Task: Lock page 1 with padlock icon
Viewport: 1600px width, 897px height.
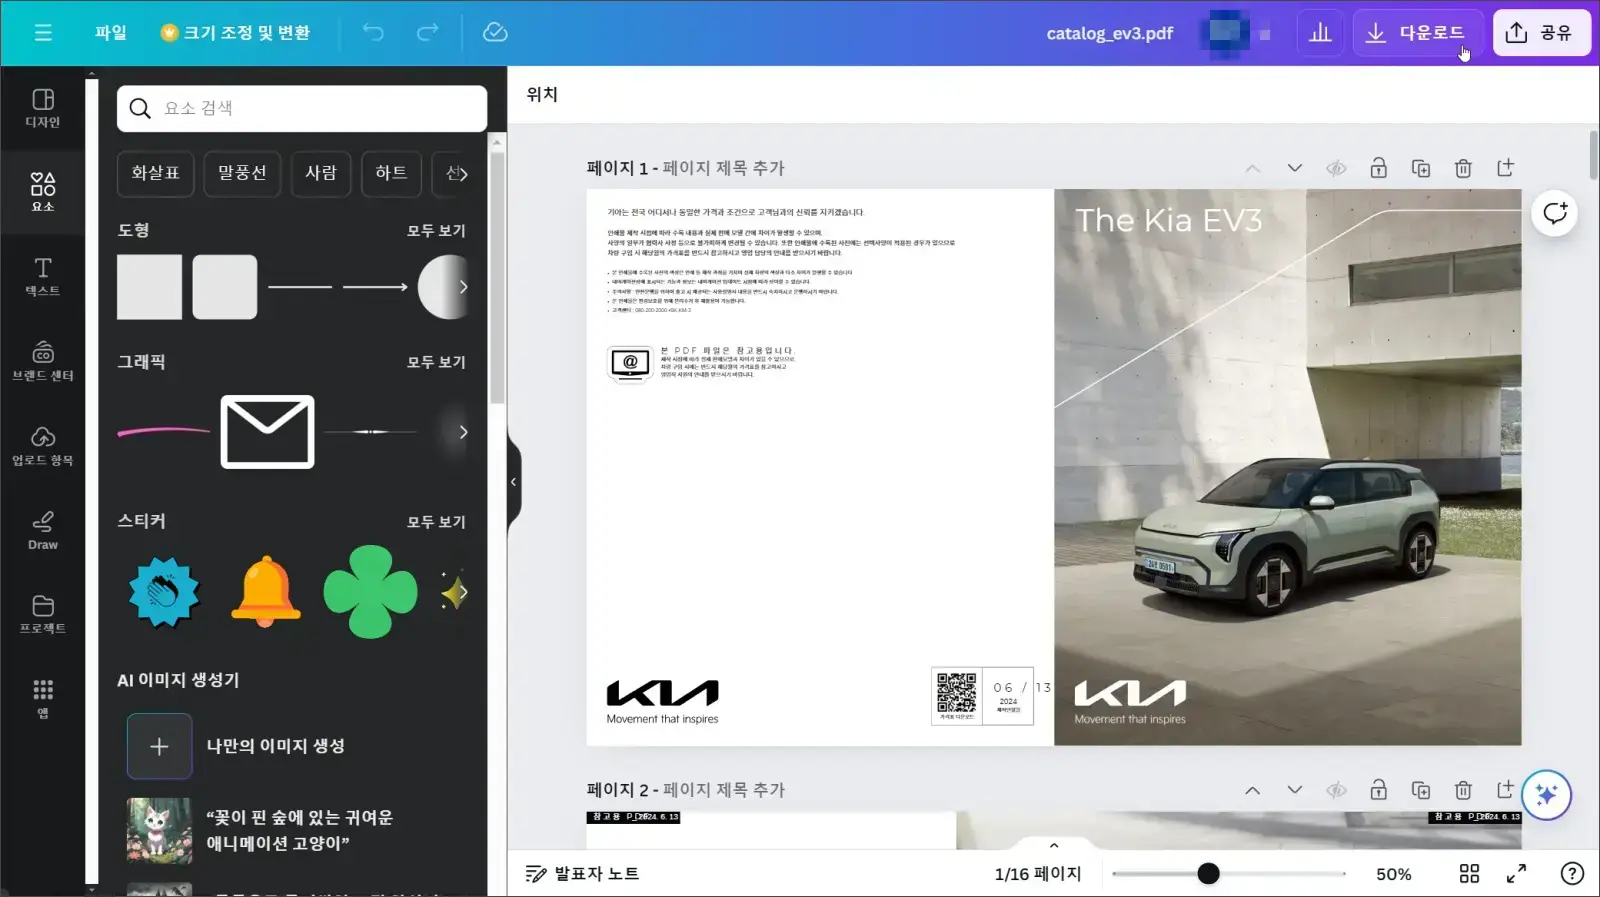Action: [x=1379, y=168]
